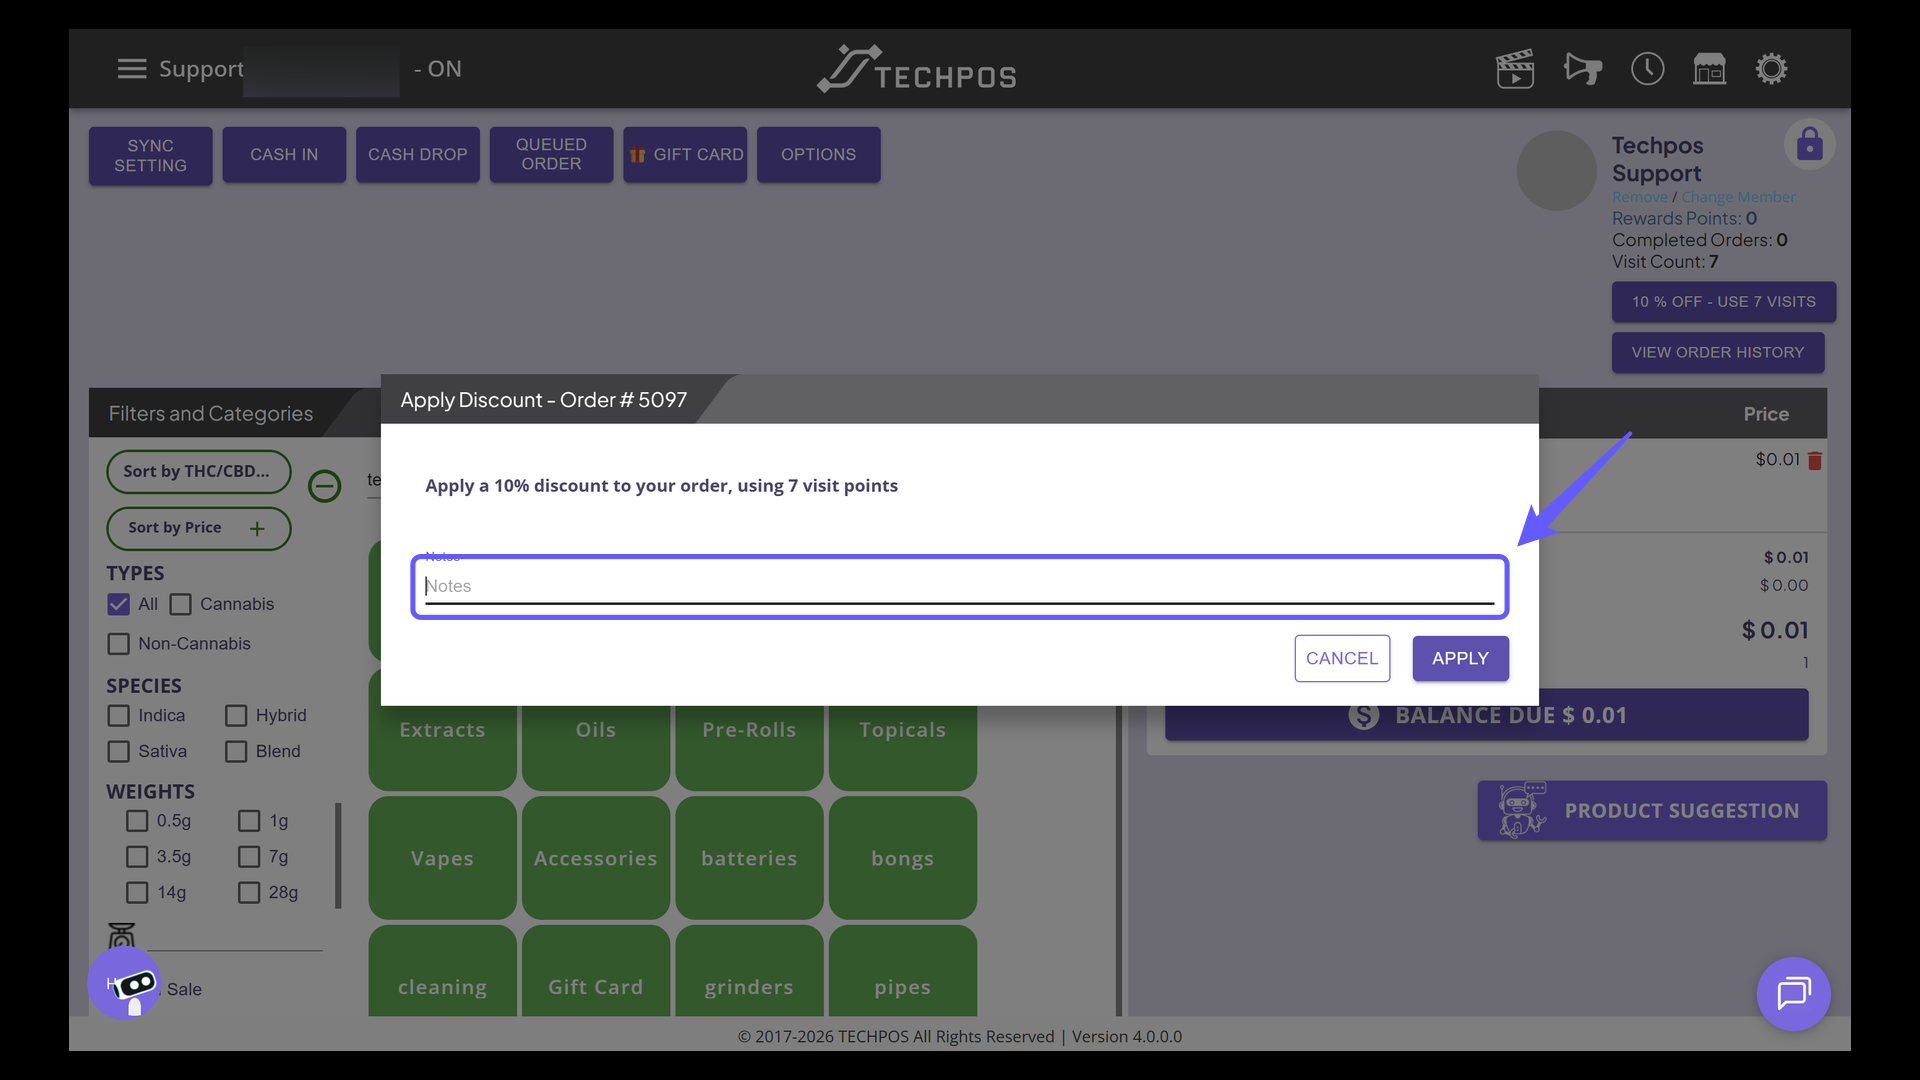Open the Sort by THC/CBD dropdown
Viewport: 1920px width, 1080px height.
[198, 472]
